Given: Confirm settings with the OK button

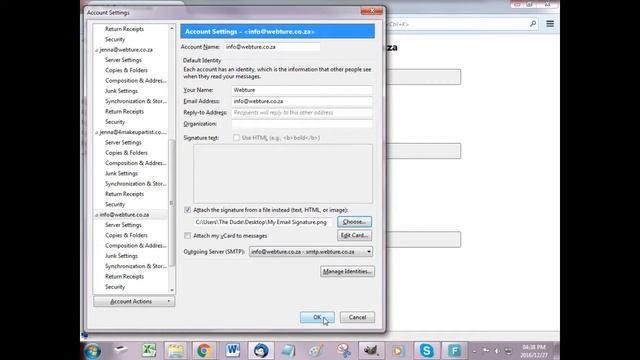Looking at the screenshot, I should 317,317.
